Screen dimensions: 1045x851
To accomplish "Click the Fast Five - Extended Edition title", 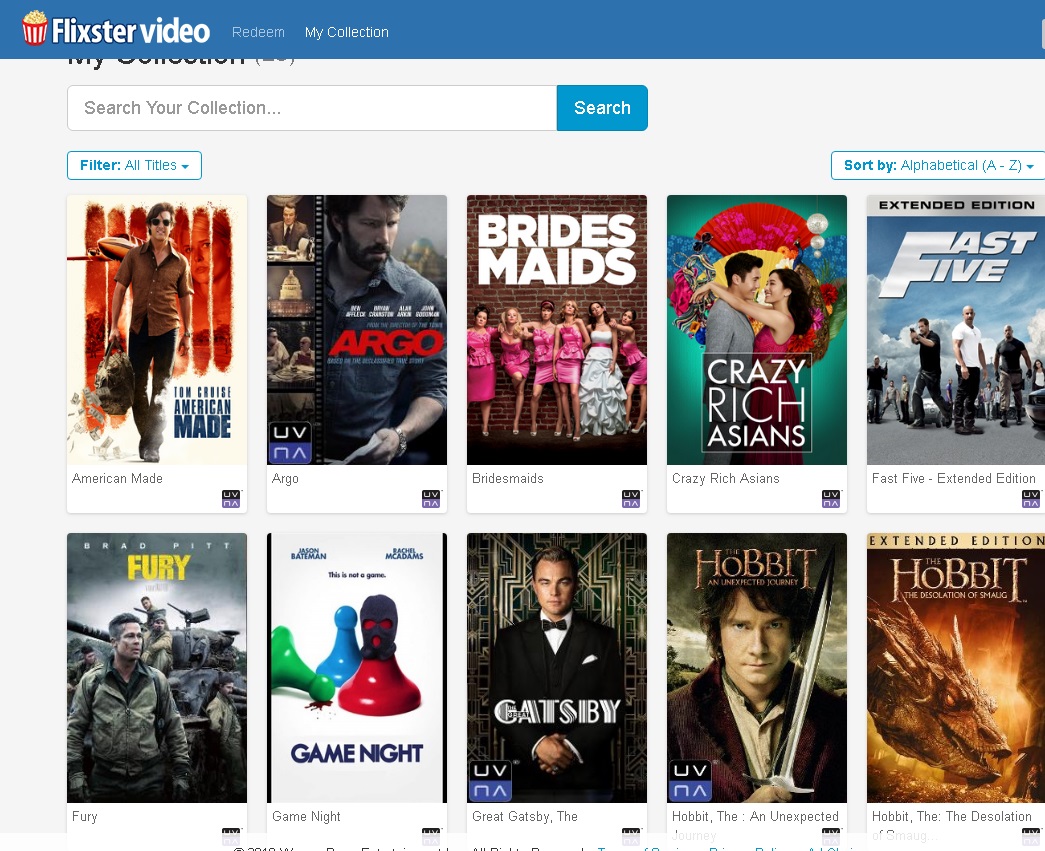I will tap(954, 478).
